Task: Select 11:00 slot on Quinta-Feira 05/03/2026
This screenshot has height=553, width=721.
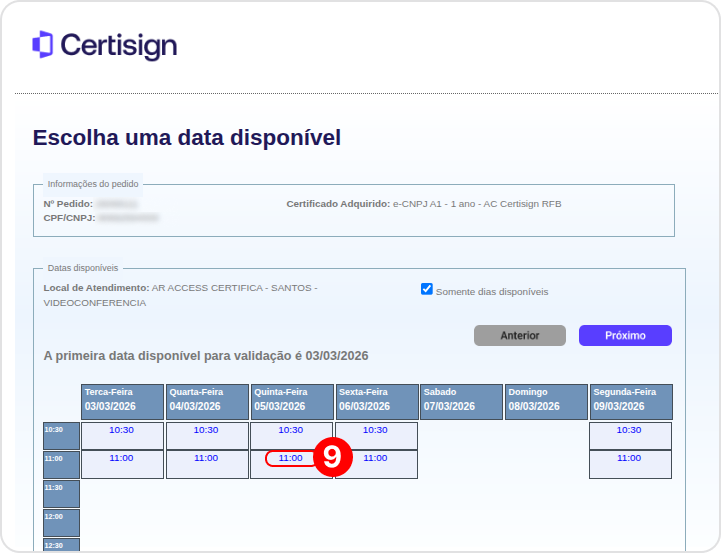Action: (291, 458)
